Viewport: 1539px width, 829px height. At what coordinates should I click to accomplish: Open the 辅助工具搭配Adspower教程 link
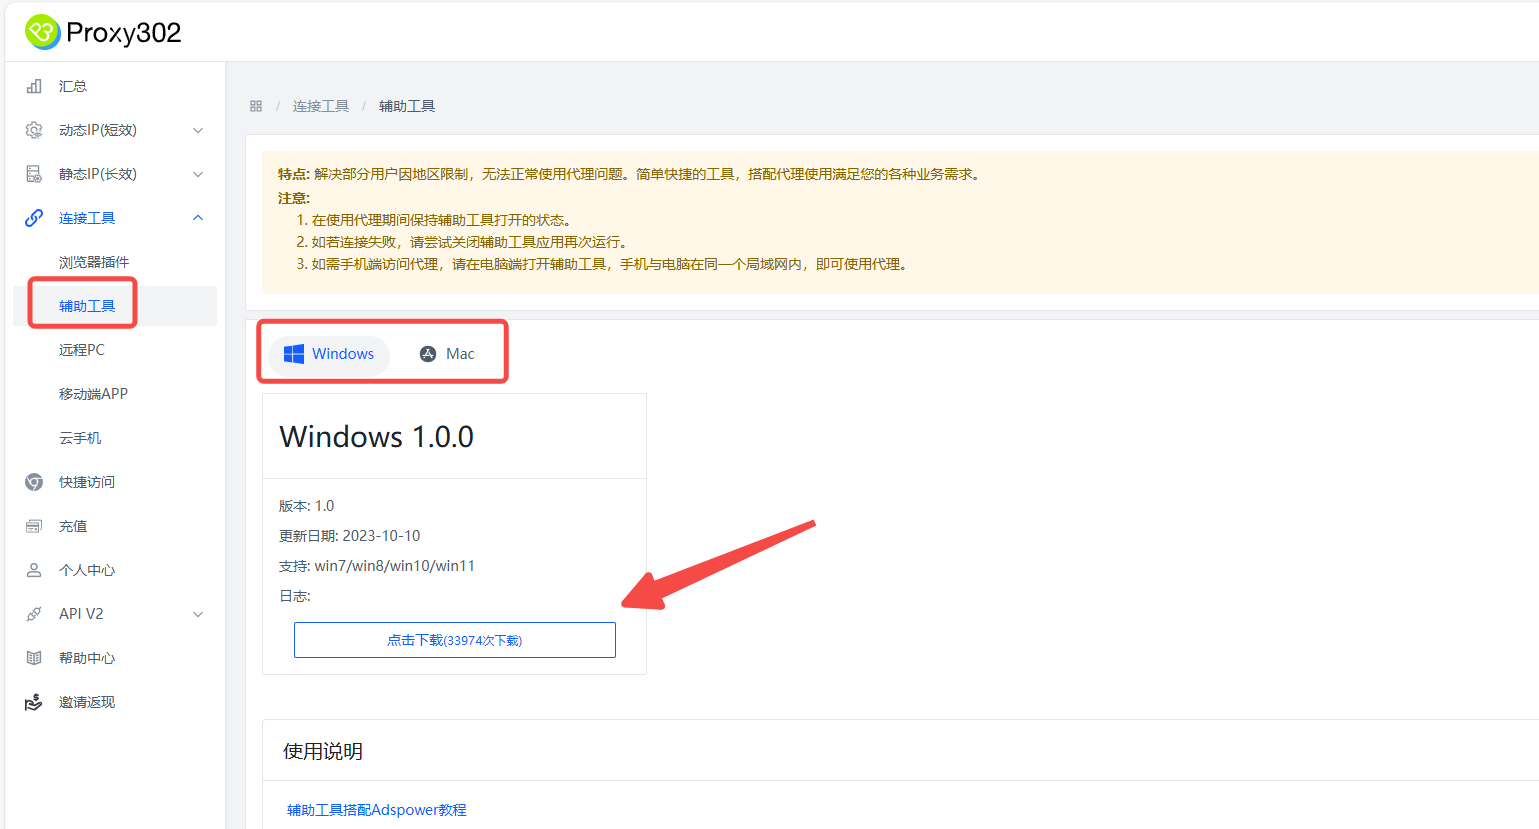(375, 809)
